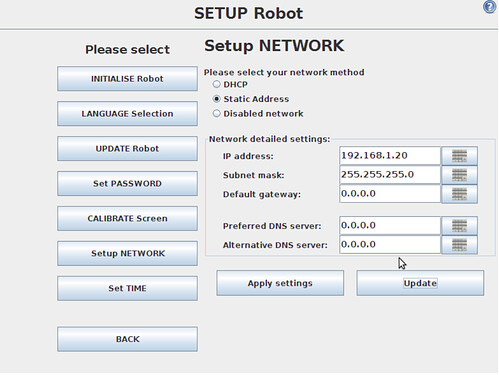Click the 'Please select' heading
The height and width of the screenshot is (375, 499).
pyautogui.click(x=127, y=50)
